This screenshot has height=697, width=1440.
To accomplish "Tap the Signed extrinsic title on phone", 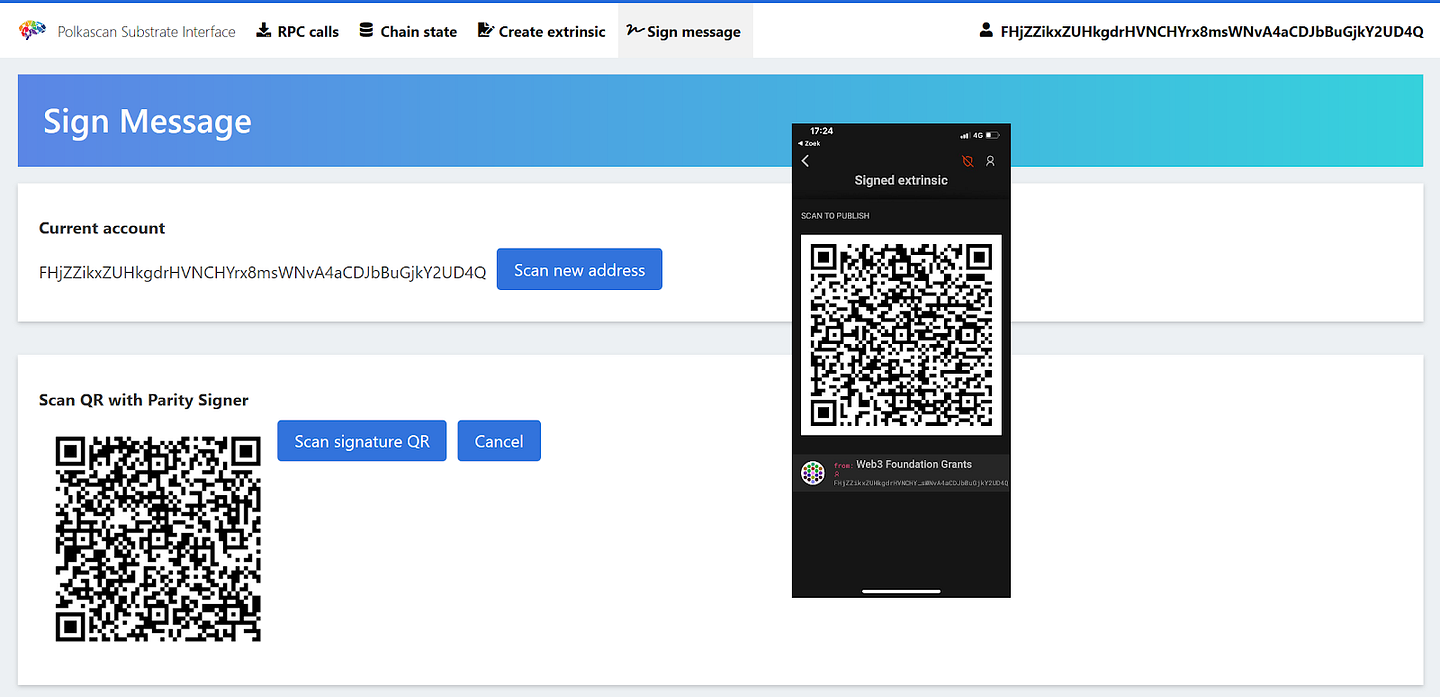I will pos(901,180).
